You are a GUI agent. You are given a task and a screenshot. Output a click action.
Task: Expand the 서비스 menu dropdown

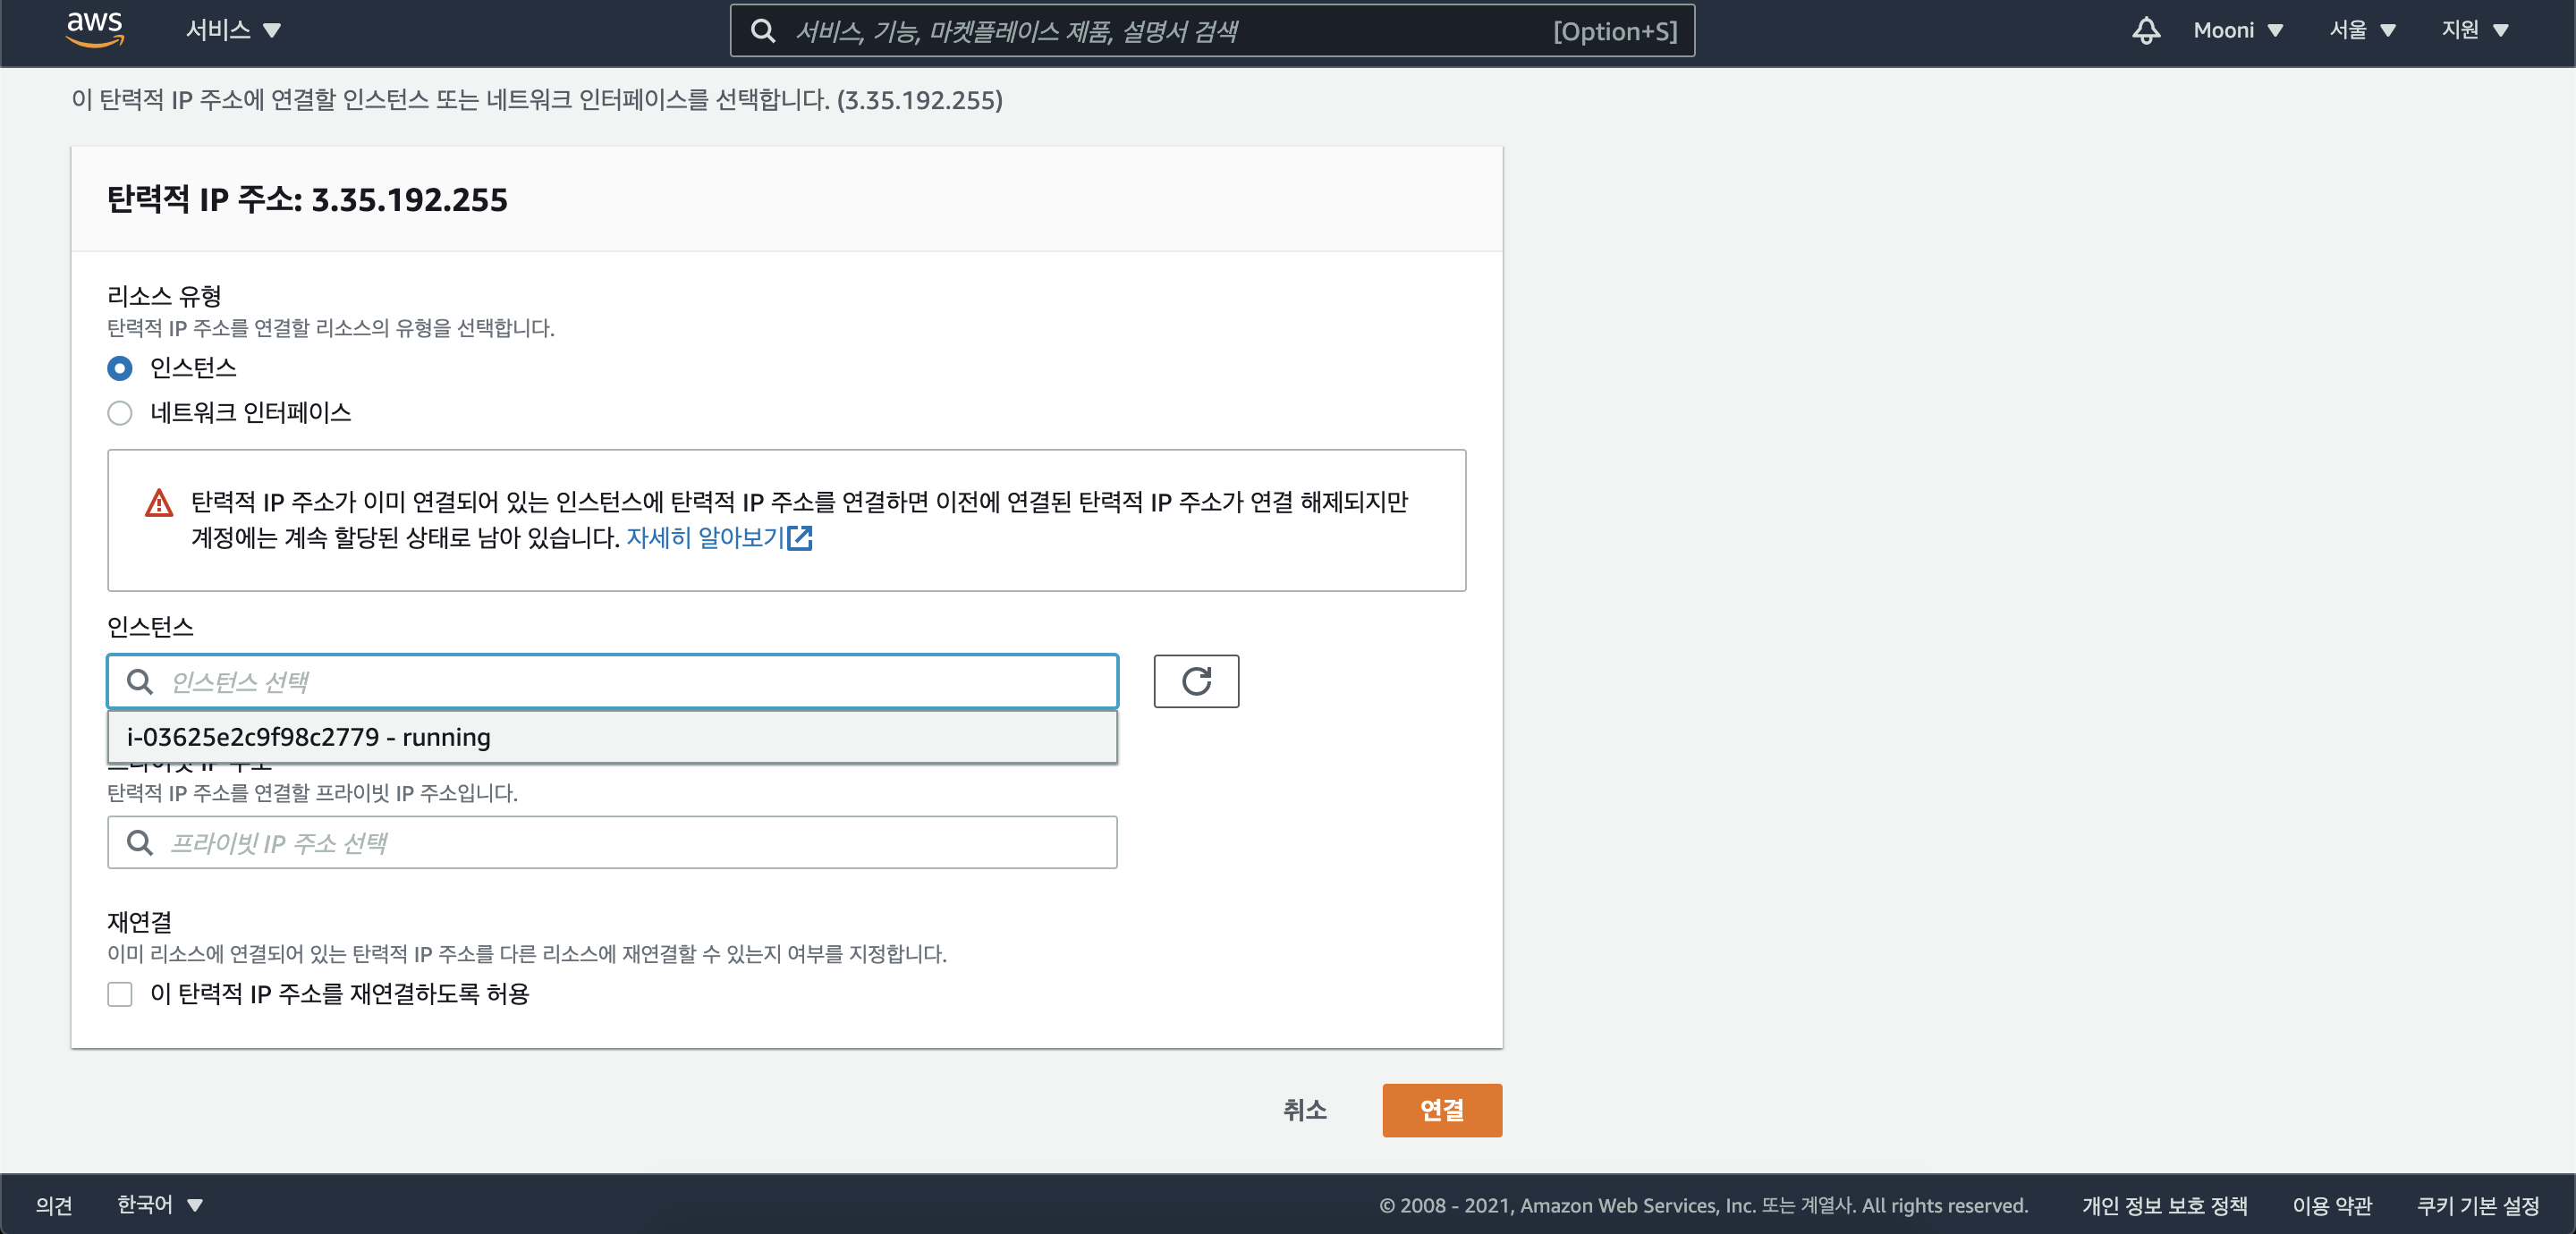233,30
